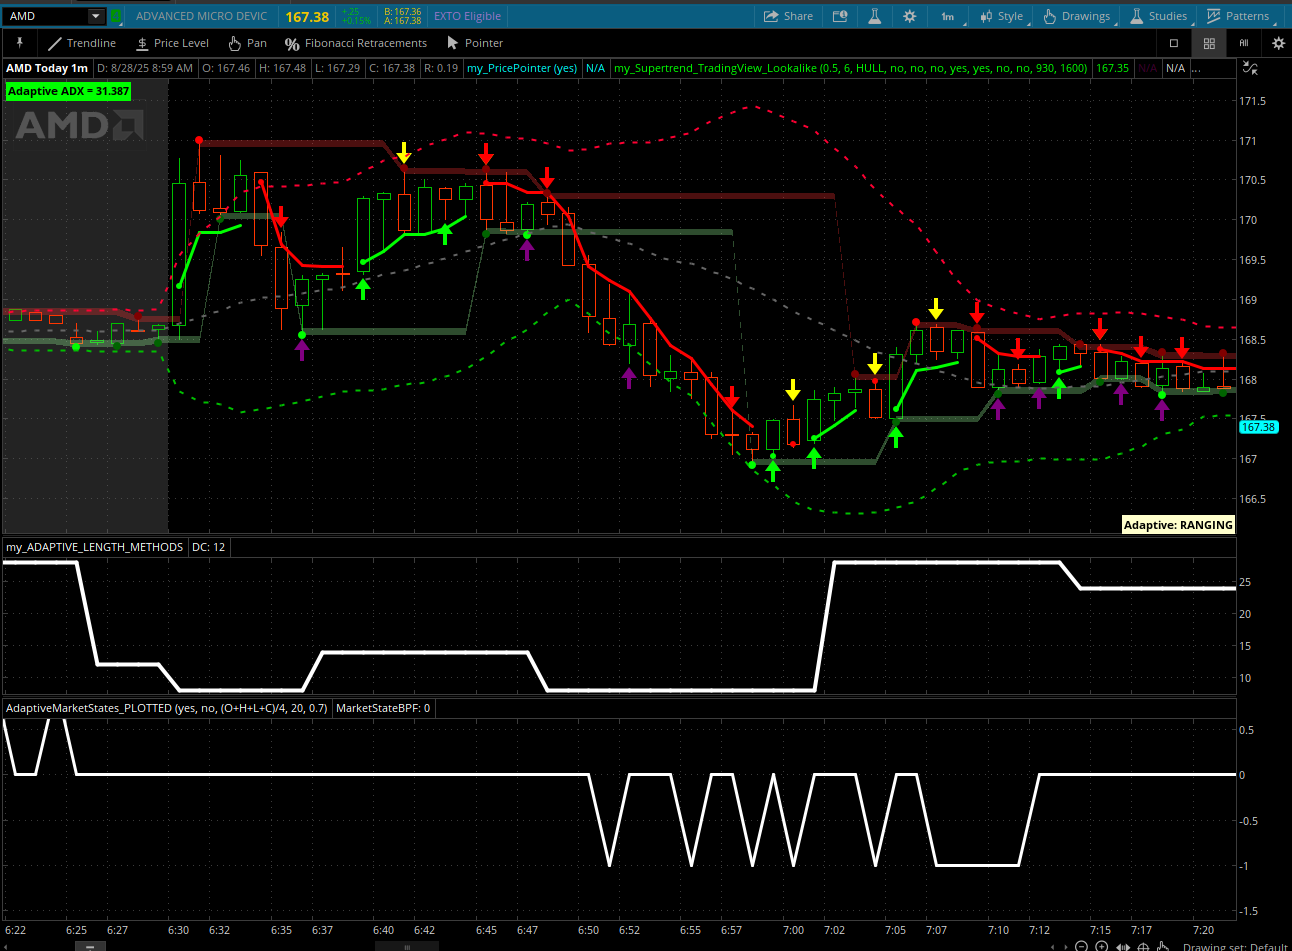Open chart settings gear in top toolbar
This screenshot has width=1292, height=951.
point(909,16)
